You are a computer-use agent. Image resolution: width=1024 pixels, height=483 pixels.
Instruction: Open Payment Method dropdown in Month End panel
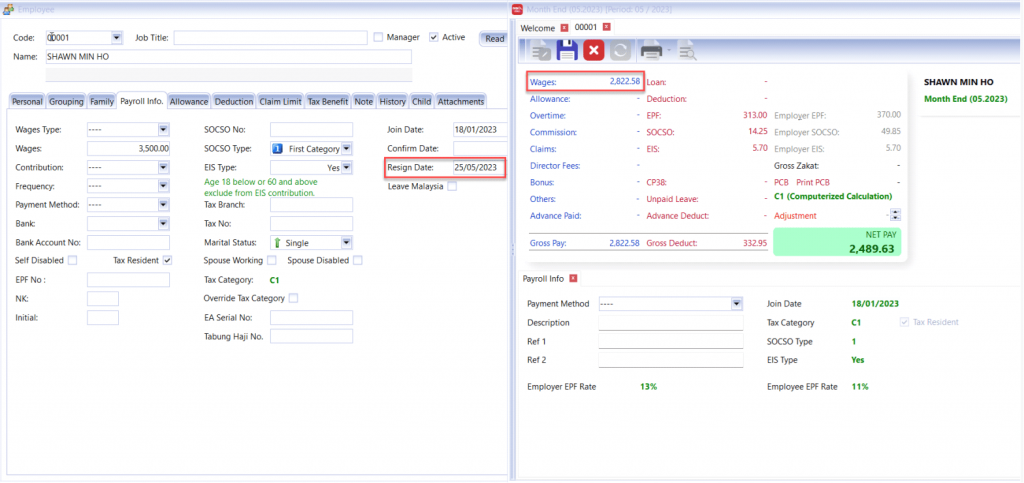[x=737, y=304]
